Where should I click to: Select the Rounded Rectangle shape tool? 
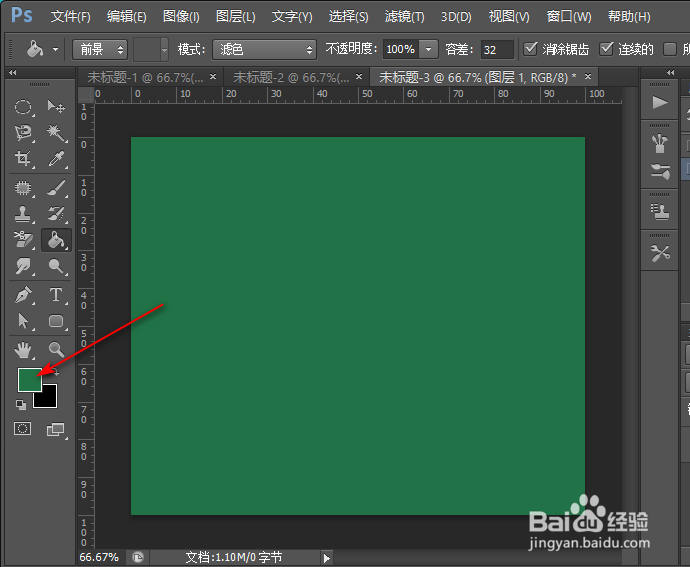tap(56, 321)
